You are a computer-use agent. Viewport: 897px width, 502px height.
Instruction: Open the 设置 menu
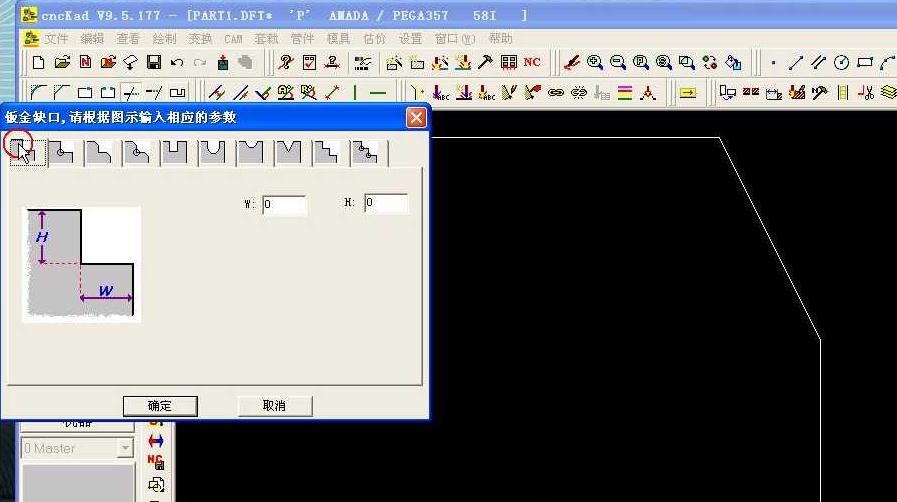point(410,38)
